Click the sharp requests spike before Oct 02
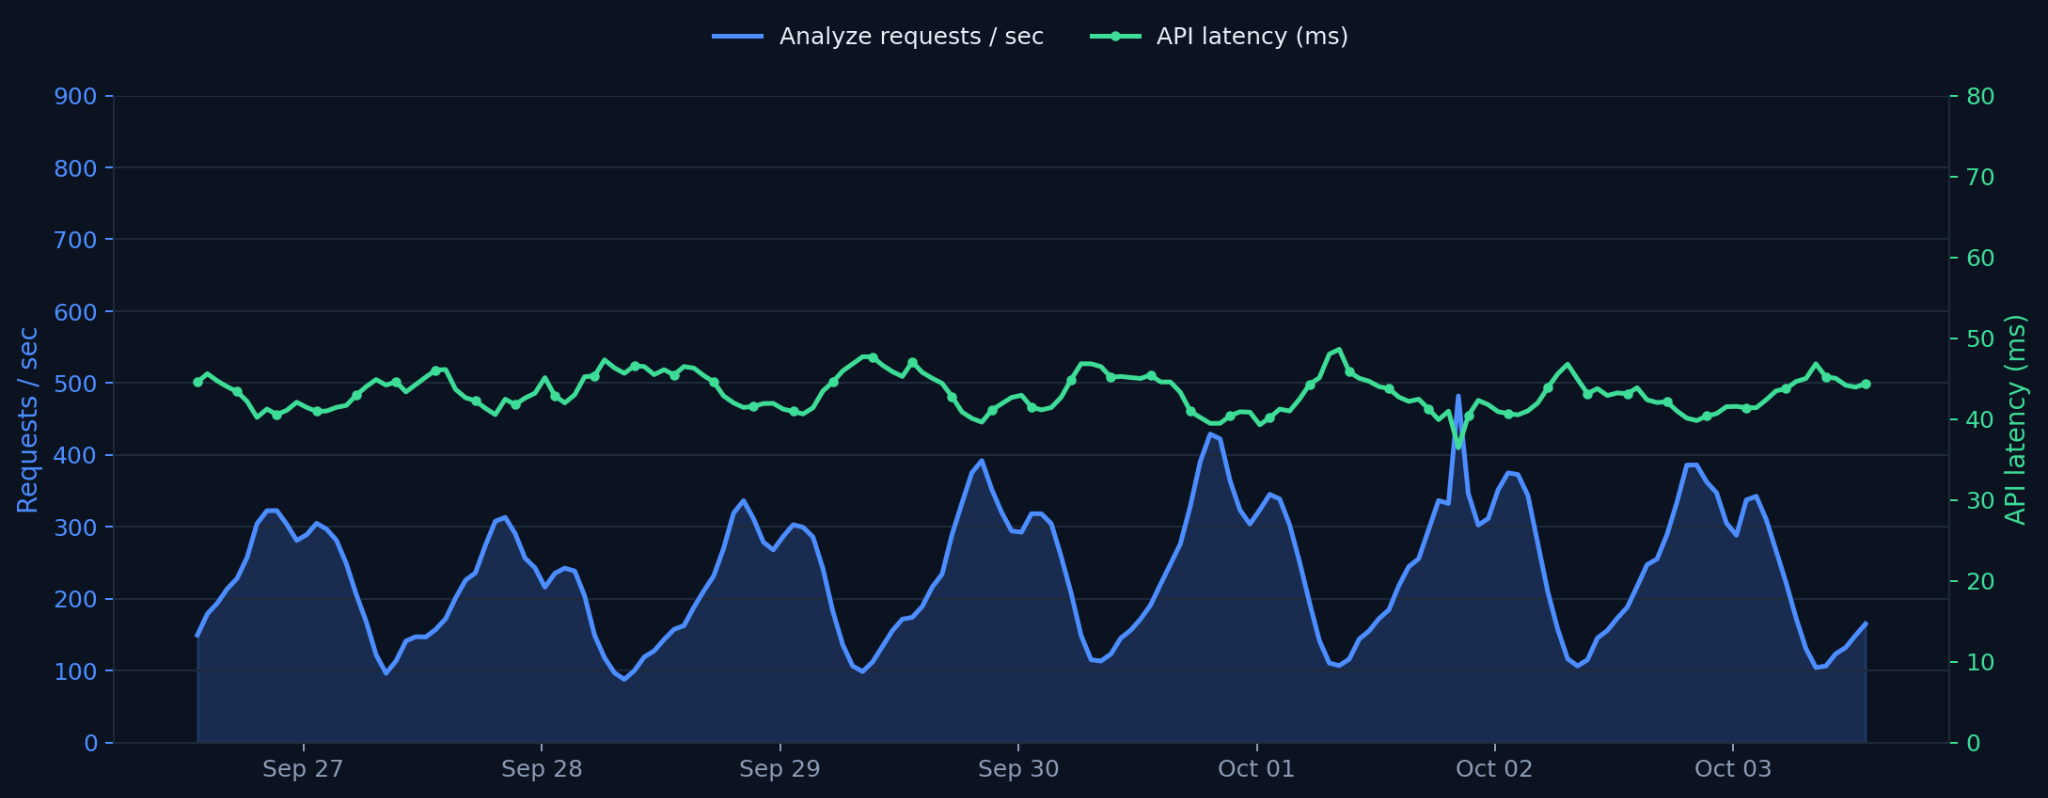This screenshot has height=798, width=2048. point(1458,396)
